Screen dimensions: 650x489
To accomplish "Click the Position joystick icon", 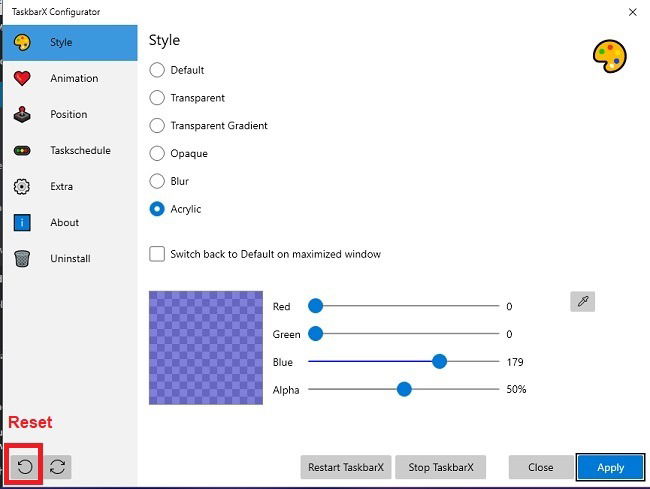I will tap(22, 114).
